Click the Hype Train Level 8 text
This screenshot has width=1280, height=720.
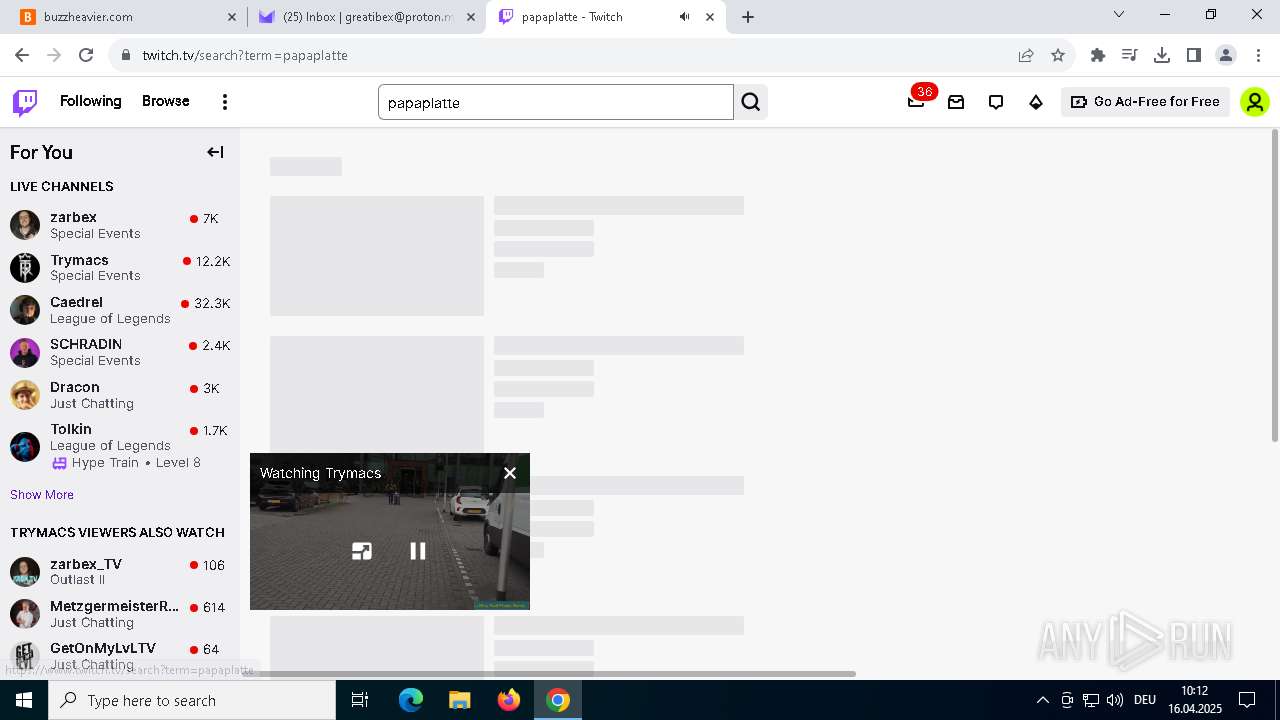coord(136,463)
